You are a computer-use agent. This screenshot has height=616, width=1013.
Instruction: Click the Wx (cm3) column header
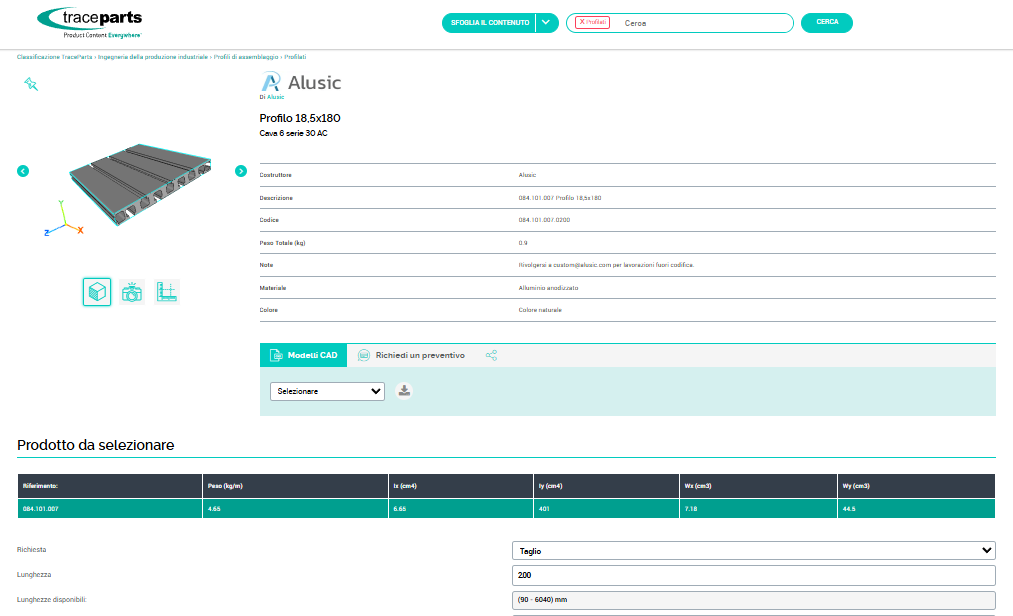[x=758, y=486]
